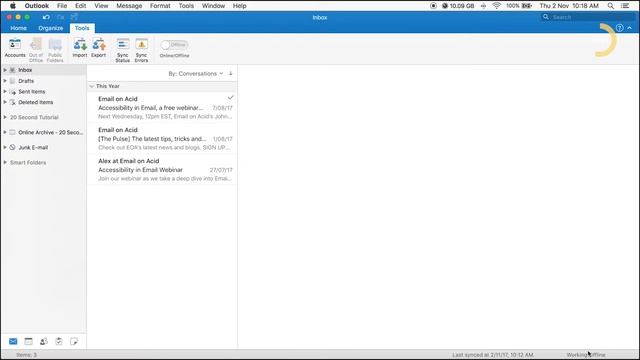Open the By: Conversations sort dropdown
The image size is (640, 360).
pos(196,73)
